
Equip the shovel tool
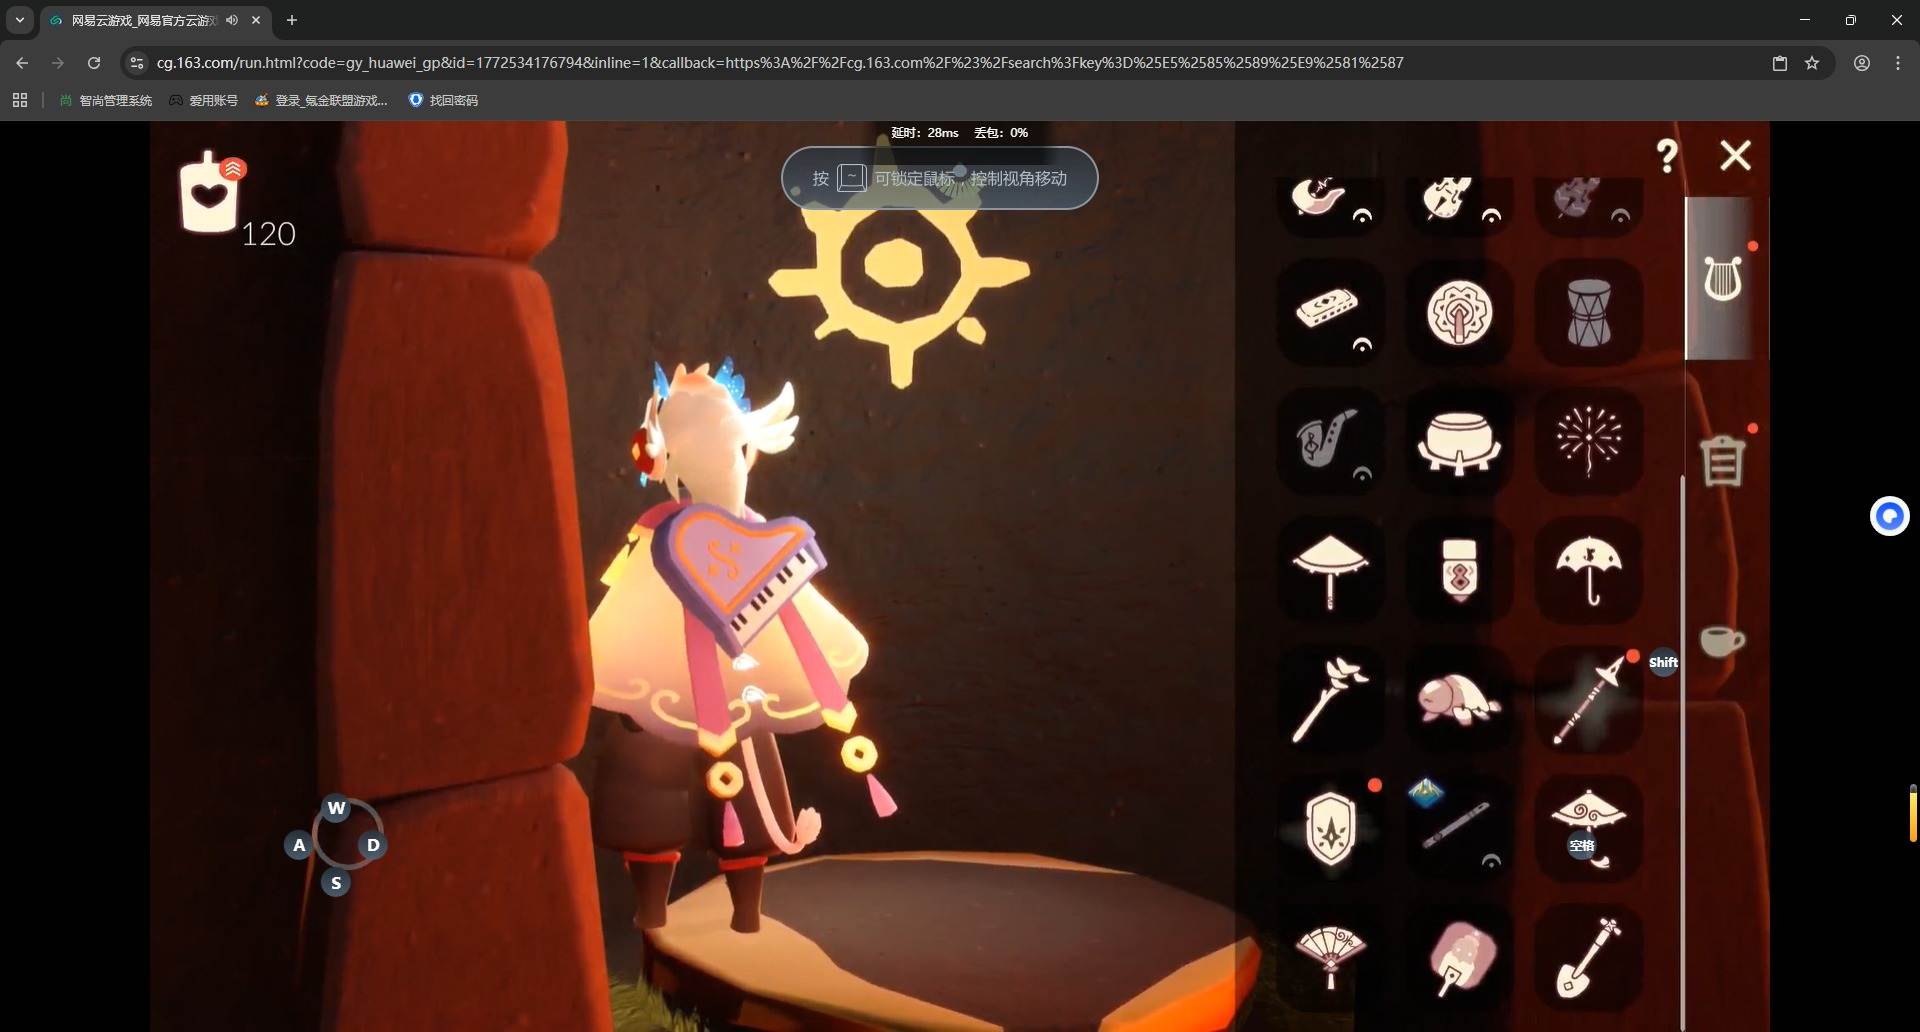(x=1588, y=957)
